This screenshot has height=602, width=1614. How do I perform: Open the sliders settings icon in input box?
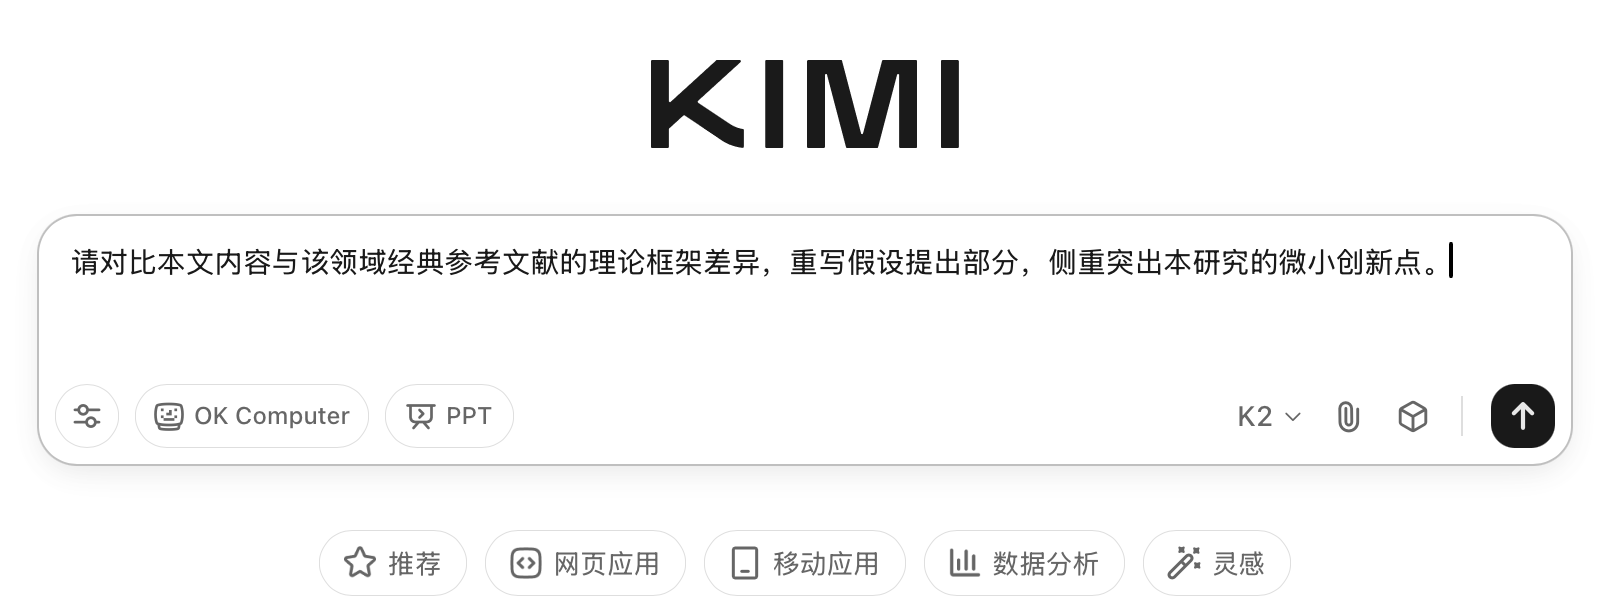[x=87, y=416]
